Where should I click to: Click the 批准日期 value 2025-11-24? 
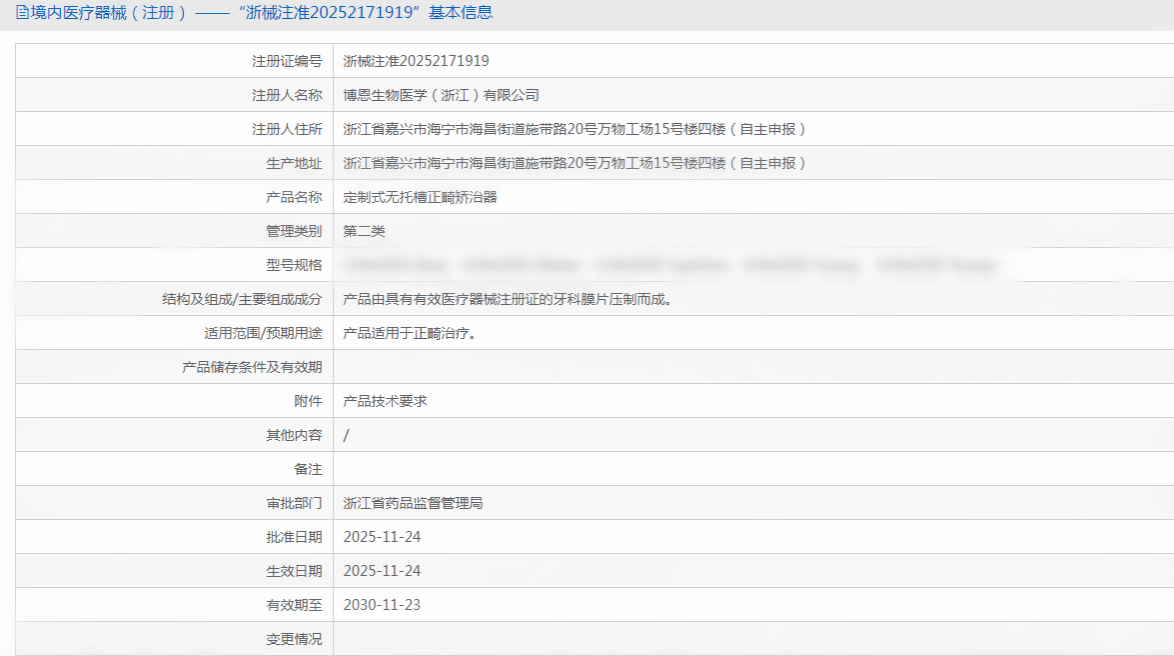tap(382, 537)
